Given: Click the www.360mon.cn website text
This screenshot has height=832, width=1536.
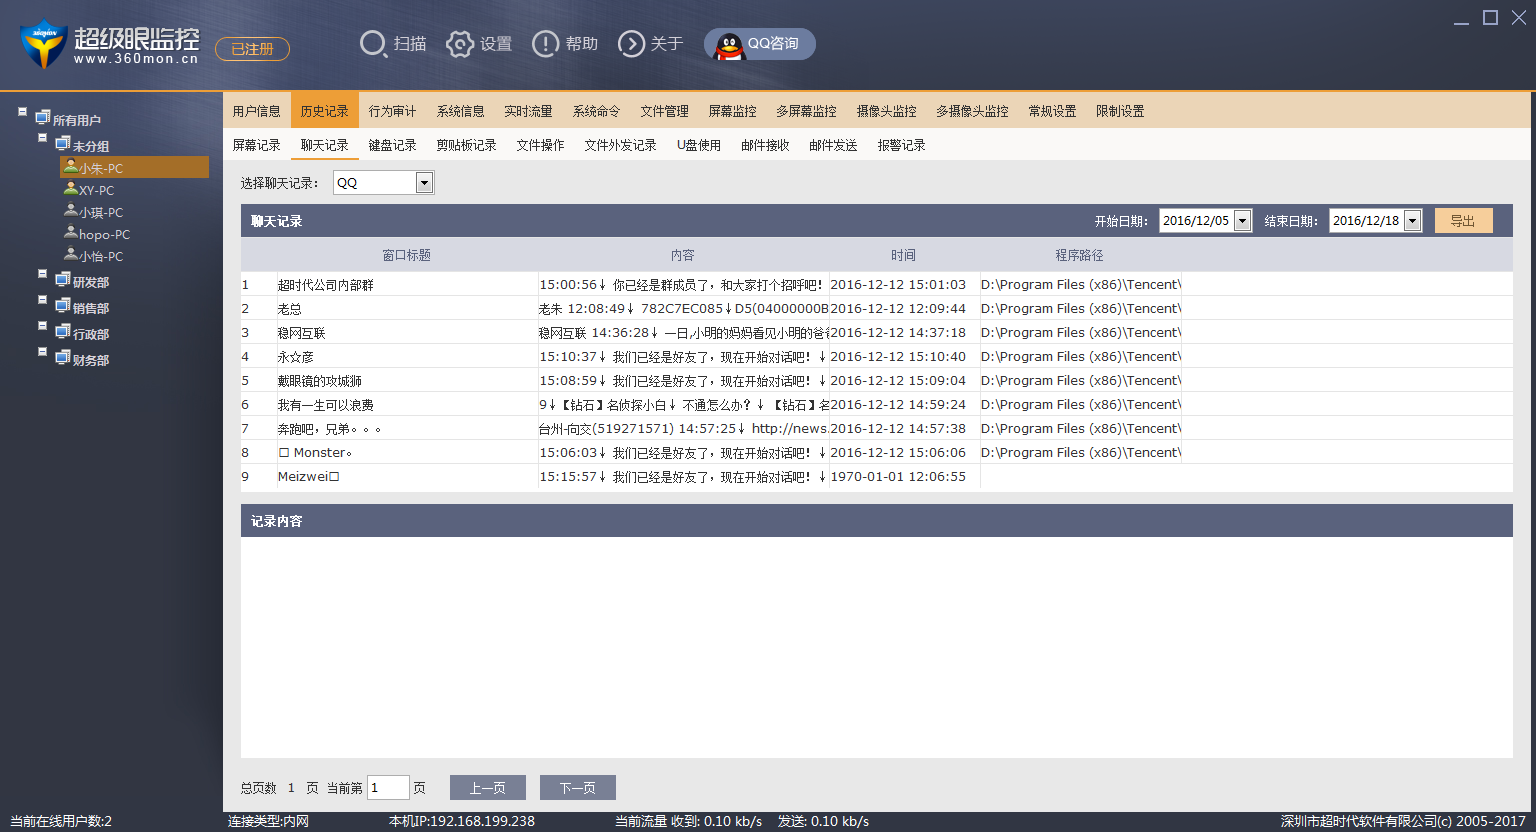Looking at the screenshot, I should [x=136, y=59].
